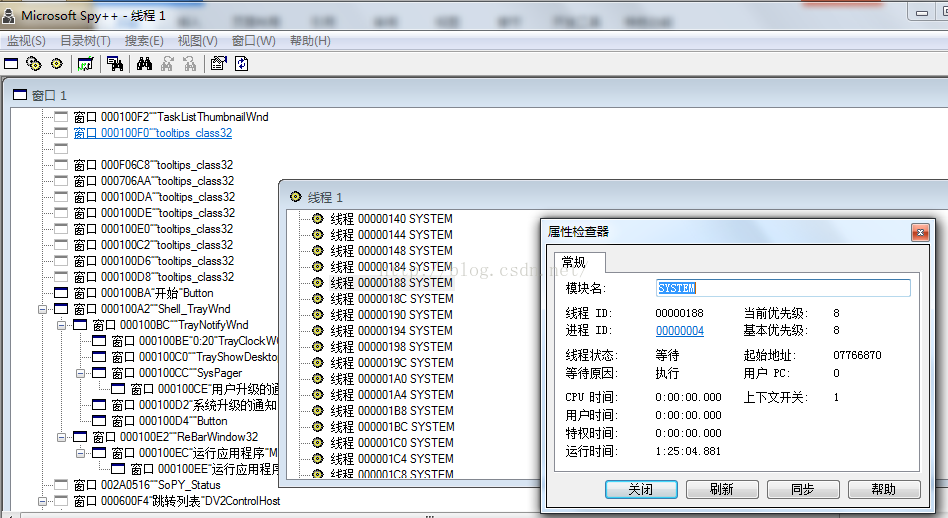Click the 关闭 button

coord(641,489)
